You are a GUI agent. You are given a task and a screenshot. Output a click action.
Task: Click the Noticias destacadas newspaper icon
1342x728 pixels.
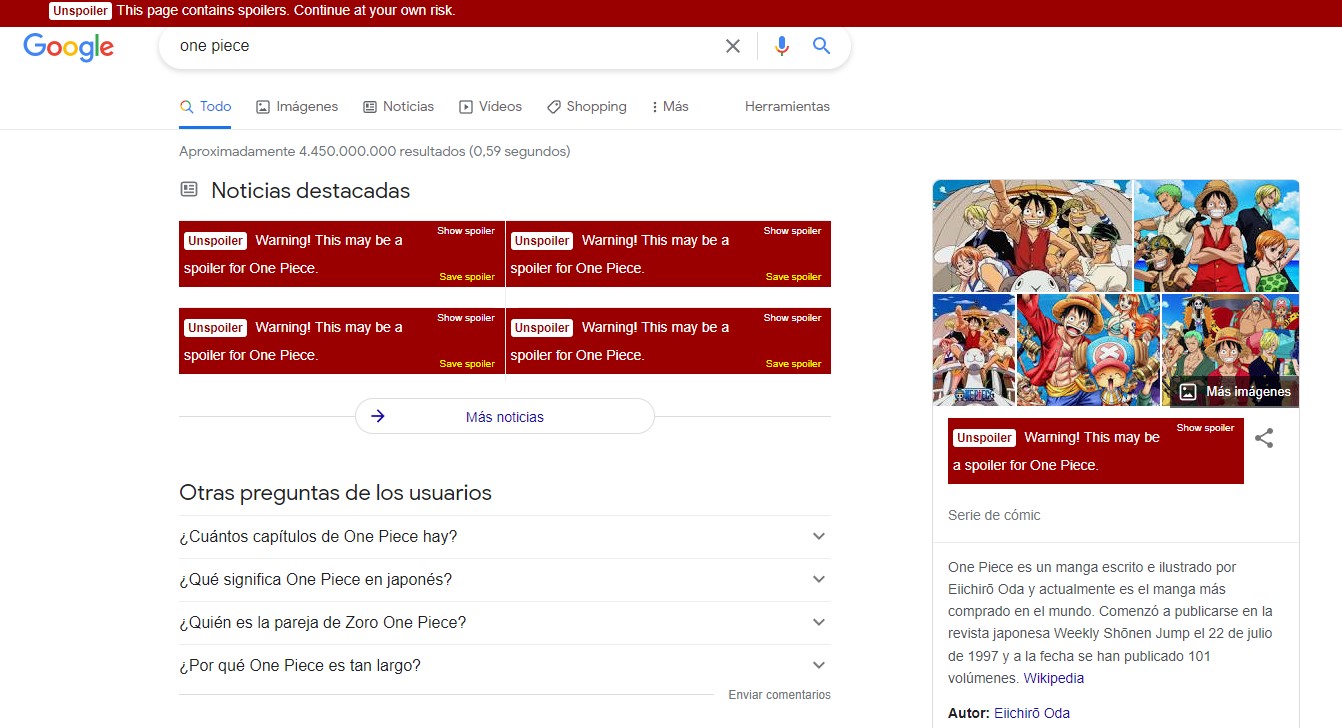pyautogui.click(x=189, y=189)
